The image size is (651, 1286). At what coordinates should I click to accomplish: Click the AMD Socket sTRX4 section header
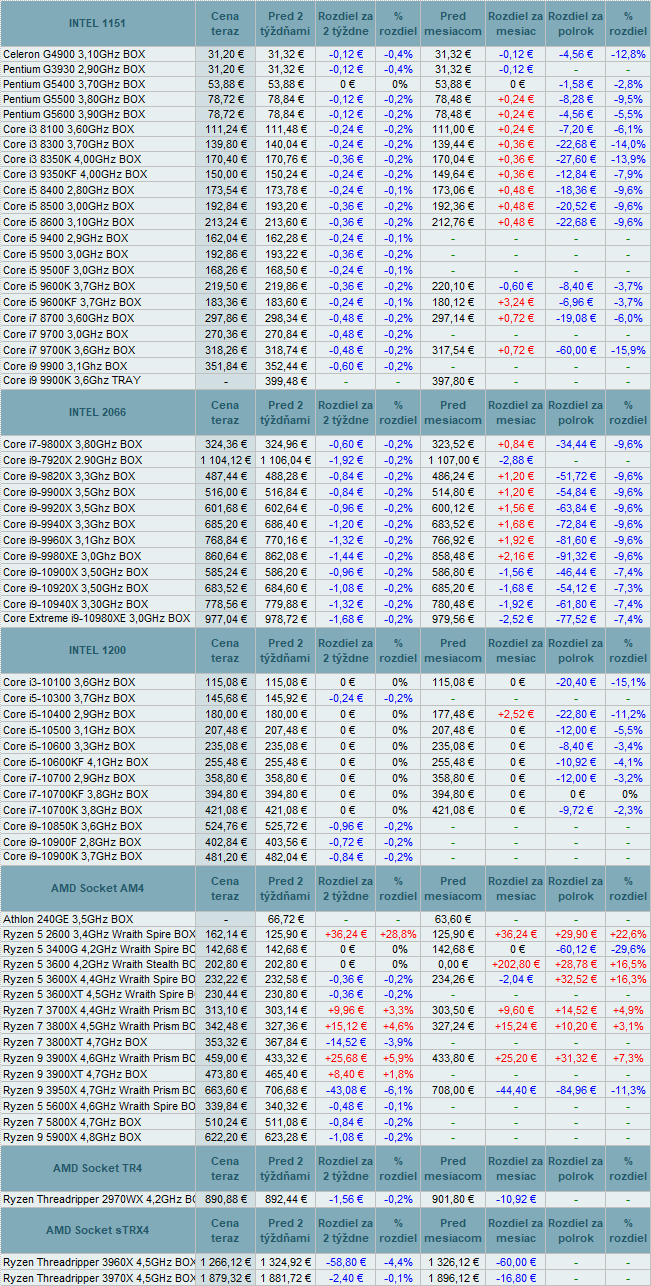coord(98,1230)
